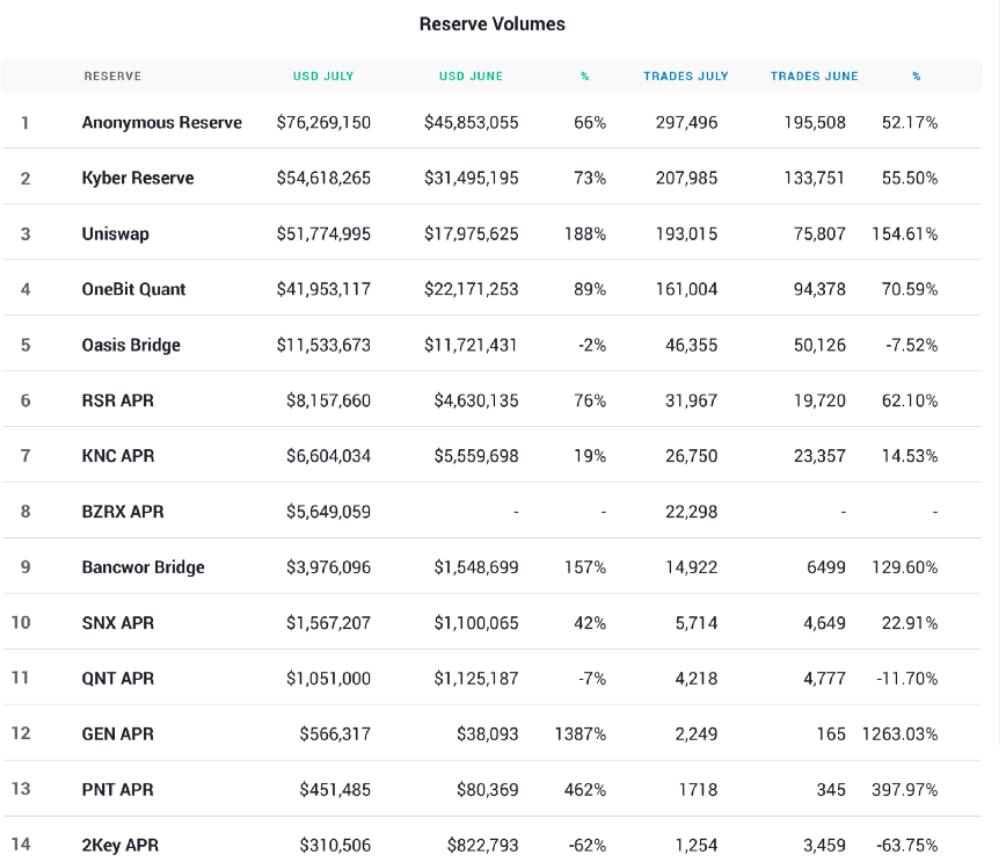Screen dimensions: 1000x865
Task: Click the "Uniswap" reserve name
Action: click(115, 234)
